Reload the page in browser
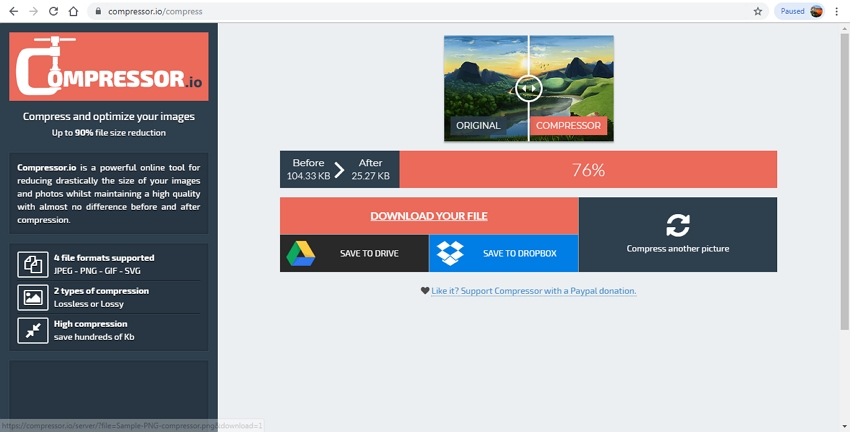 point(53,11)
